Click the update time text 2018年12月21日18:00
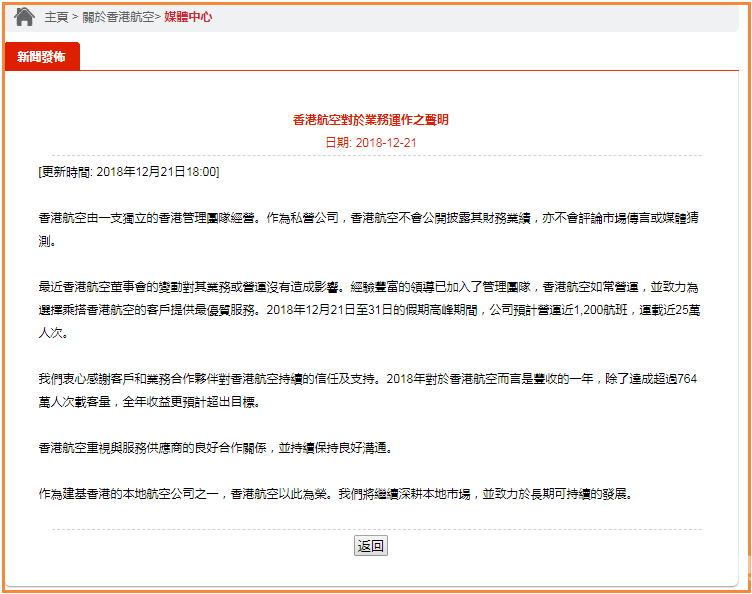The width and height of the screenshot is (752, 594). 156,172
